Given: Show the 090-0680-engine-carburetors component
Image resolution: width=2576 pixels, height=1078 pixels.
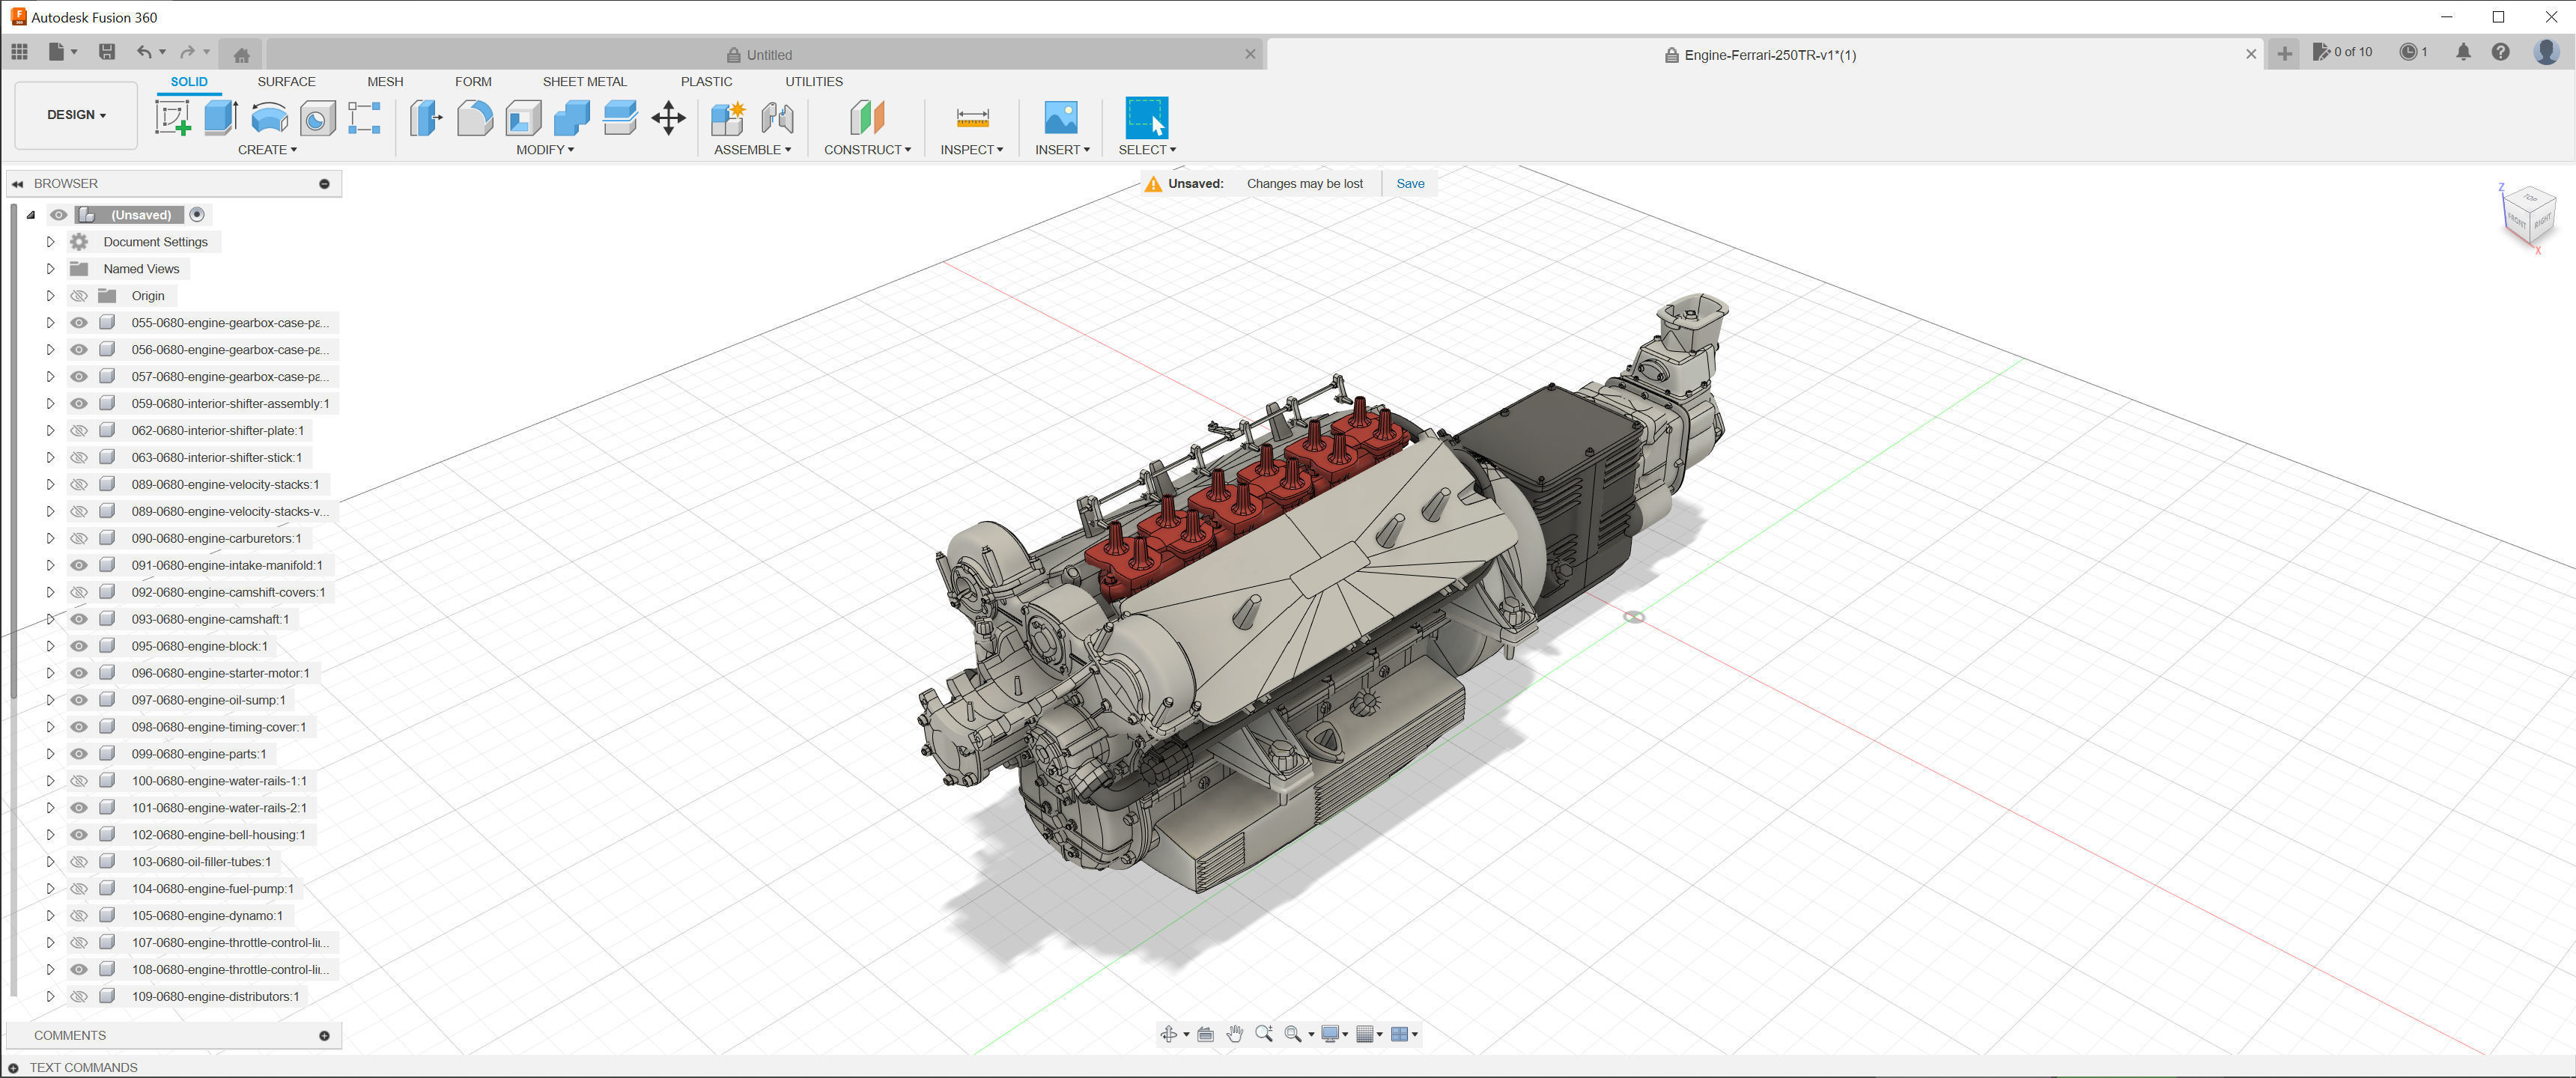Looking at the screenshot, I should click(79, 538).
